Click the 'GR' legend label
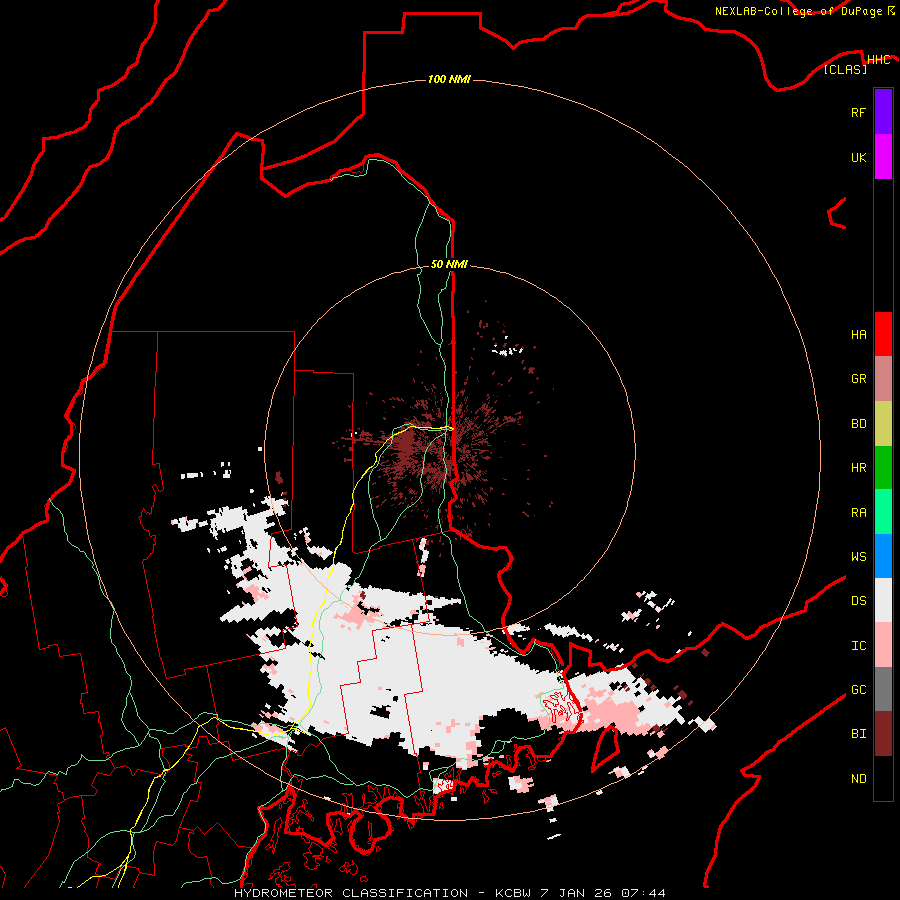The height and width of the screenshot is (900, 900). click(x=858, y=379)
